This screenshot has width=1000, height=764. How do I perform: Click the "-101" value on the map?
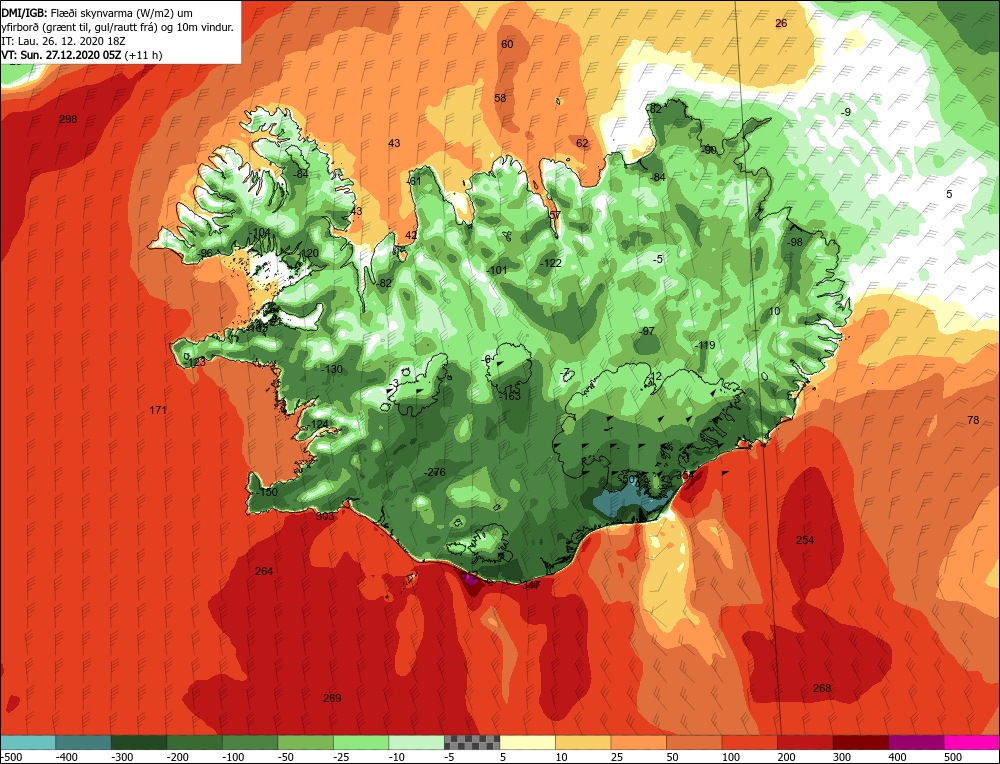[x=497, y=270]
